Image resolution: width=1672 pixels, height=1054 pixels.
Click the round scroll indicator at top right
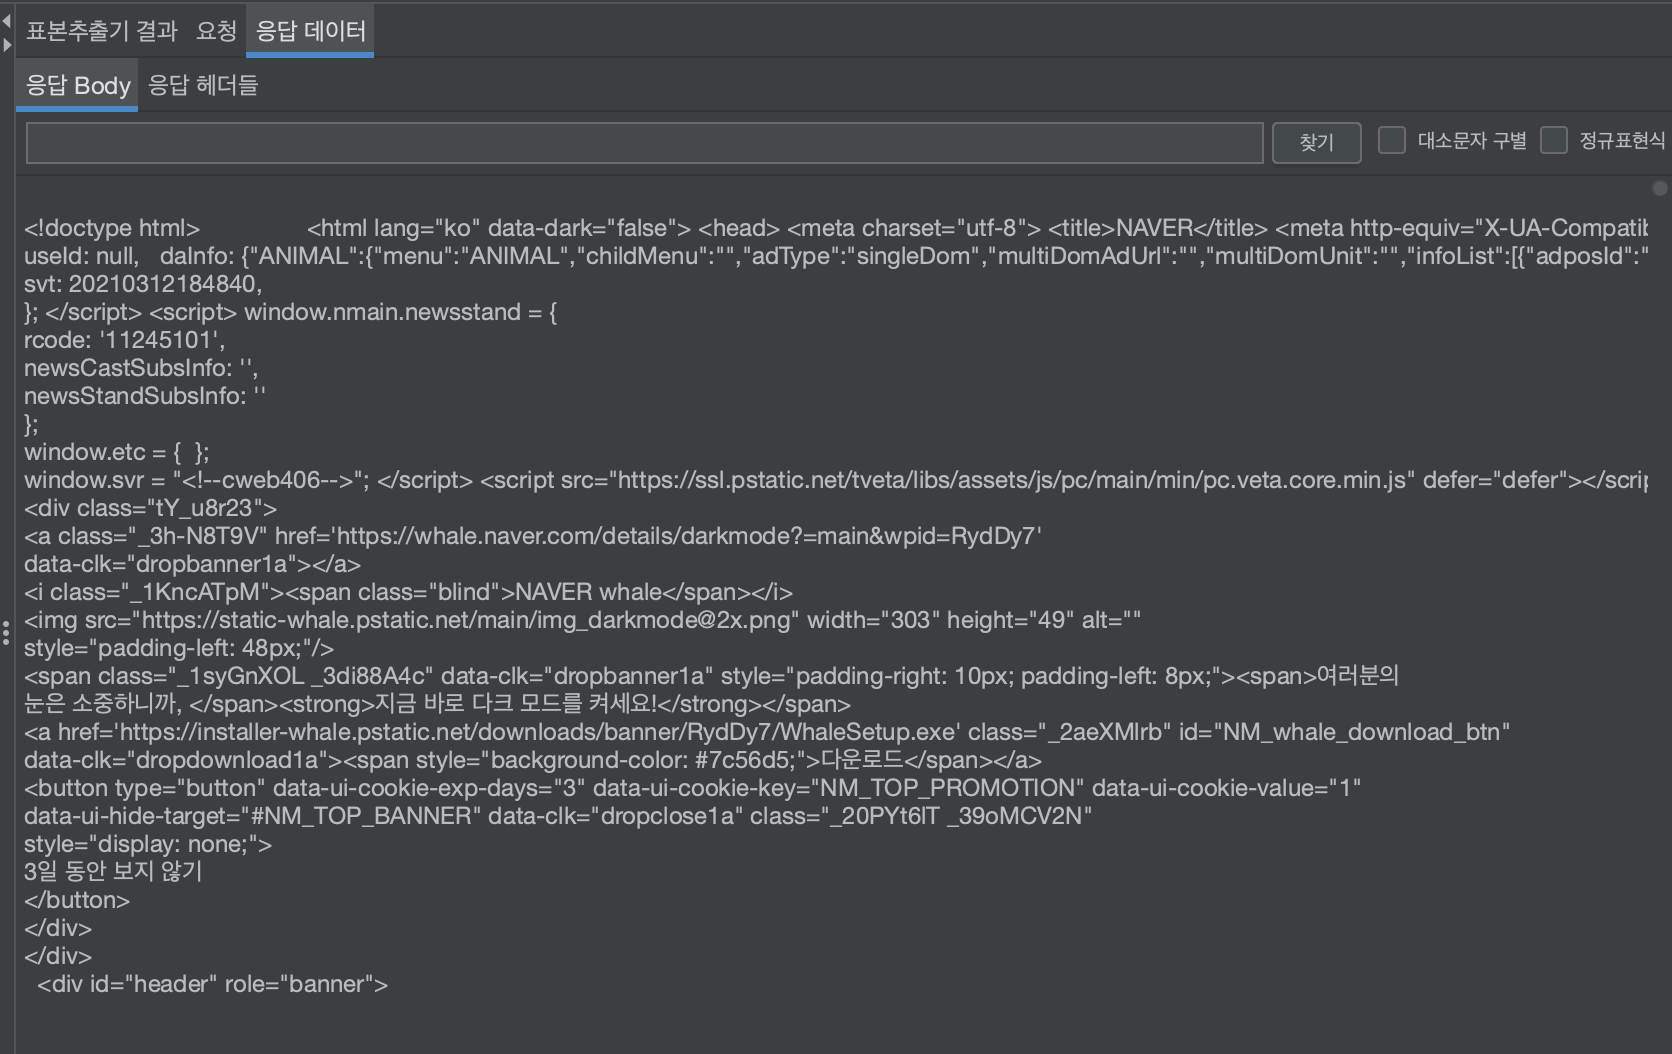[1660, 188]
